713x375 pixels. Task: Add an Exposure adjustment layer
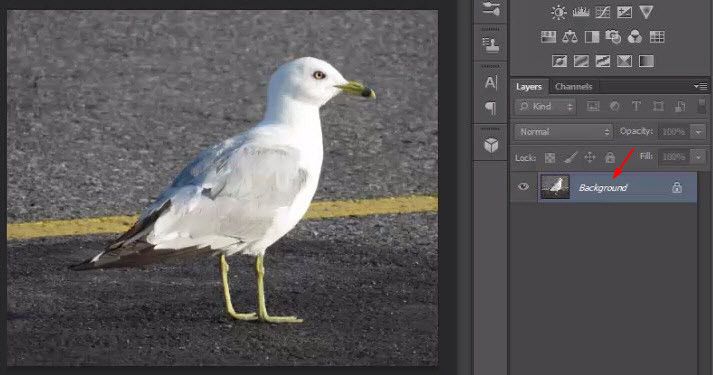pos(624,12)
